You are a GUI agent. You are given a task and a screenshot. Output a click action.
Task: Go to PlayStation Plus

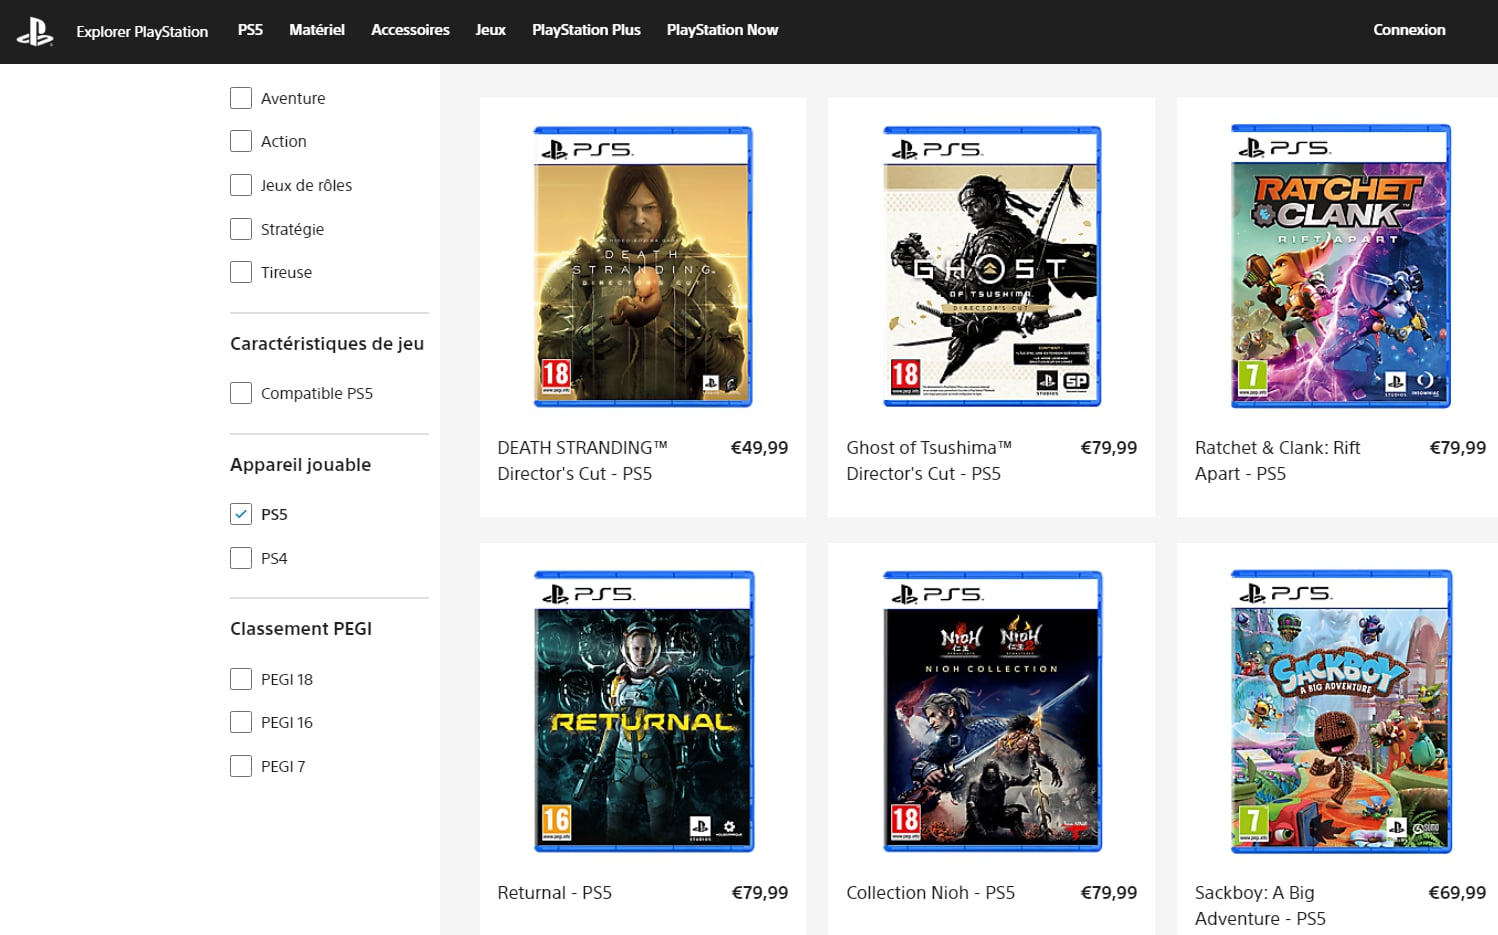pos(586,30)
